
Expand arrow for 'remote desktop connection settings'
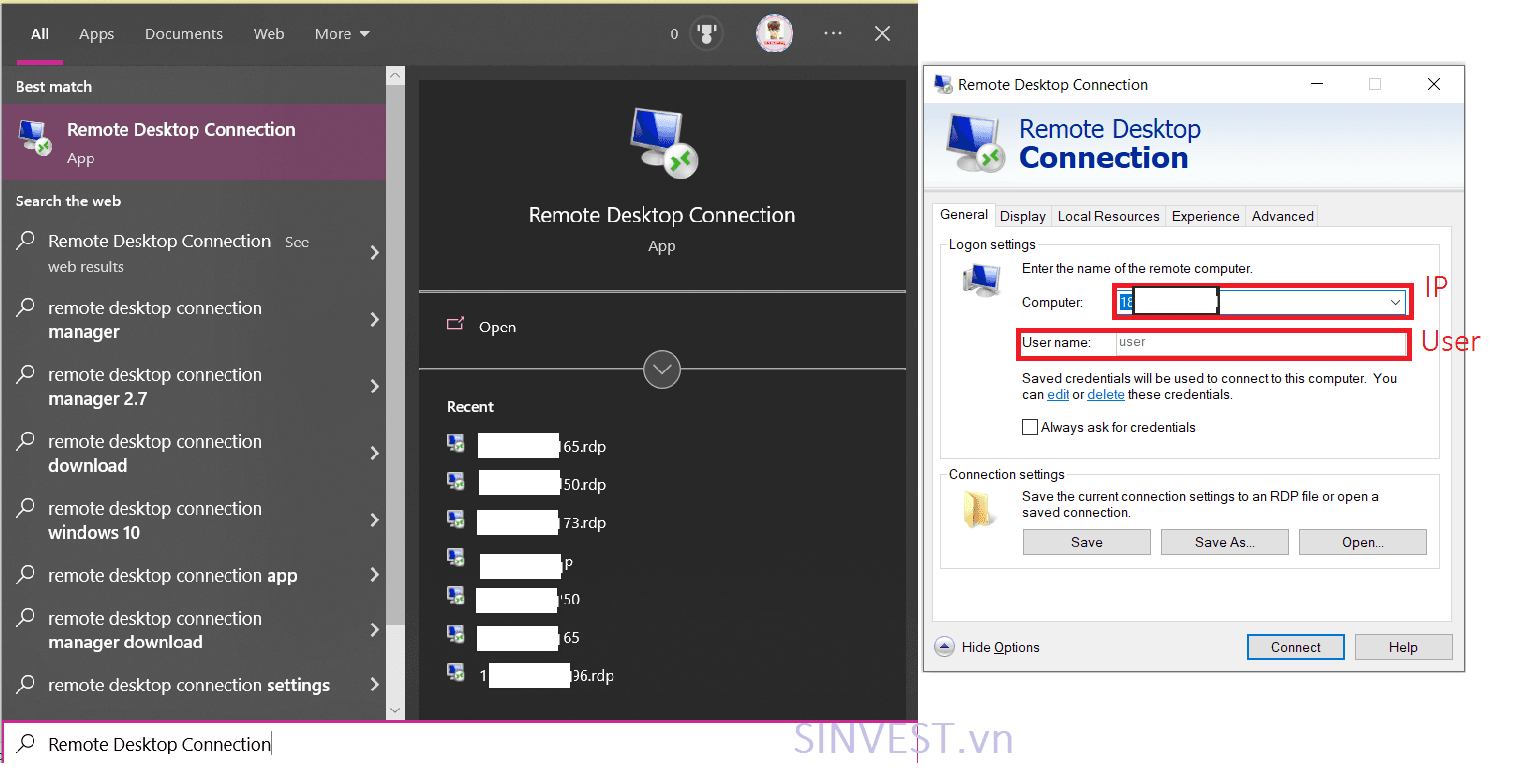[x=375, y=685]
